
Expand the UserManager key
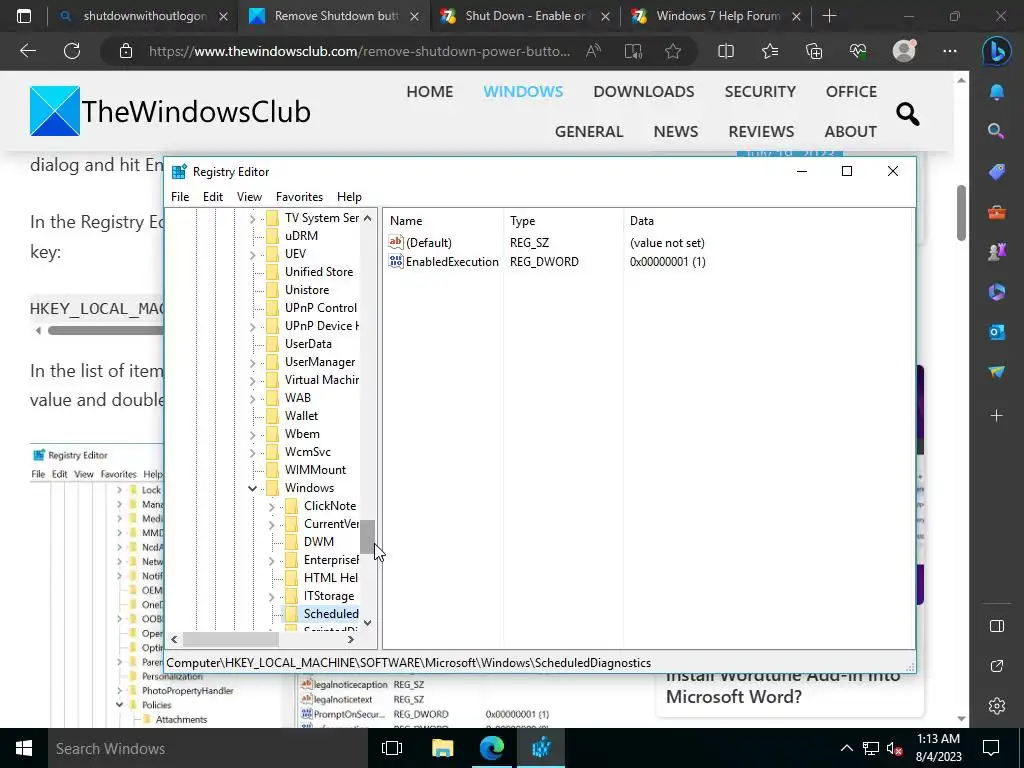252,362
